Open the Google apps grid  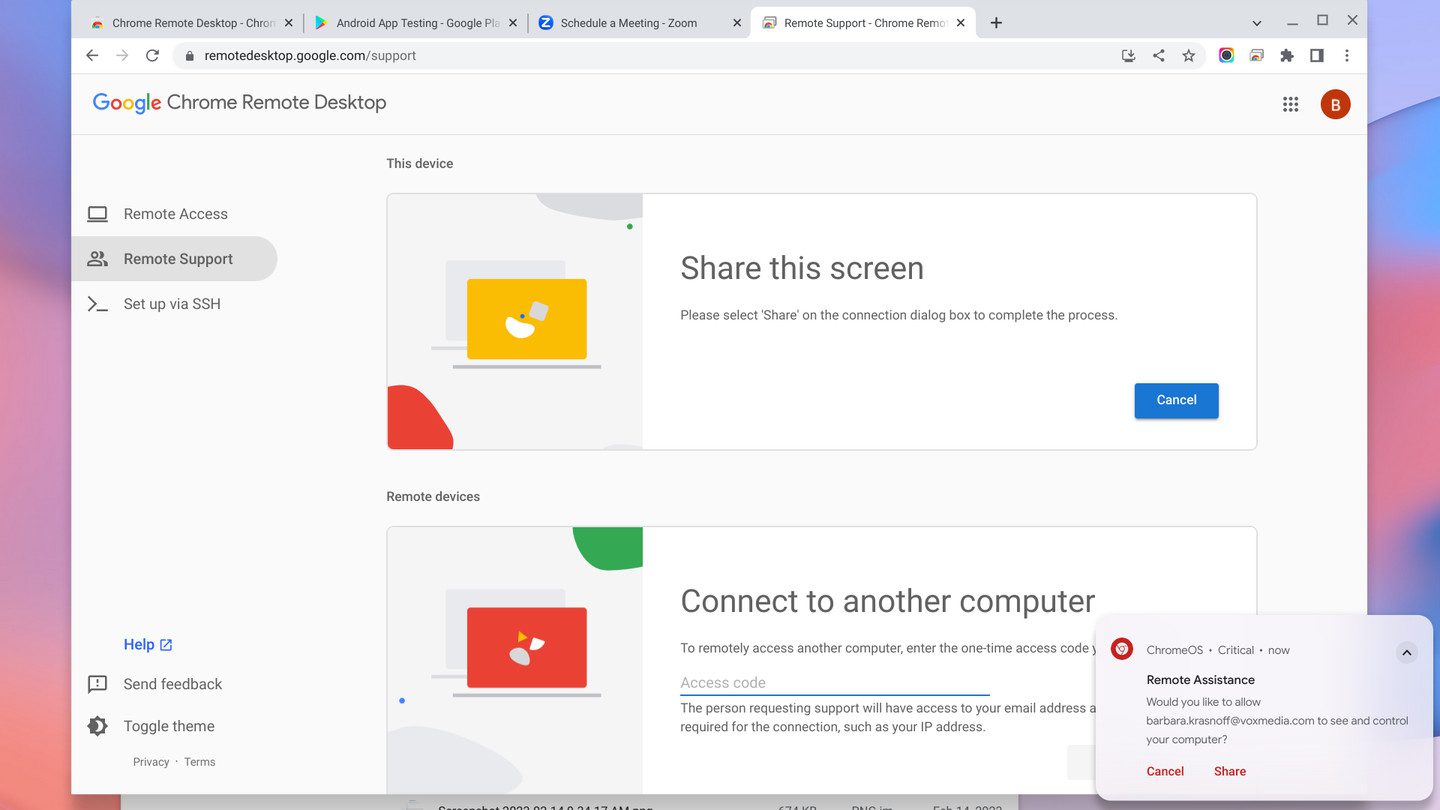pyautogui.click(x=1291, y=104)
